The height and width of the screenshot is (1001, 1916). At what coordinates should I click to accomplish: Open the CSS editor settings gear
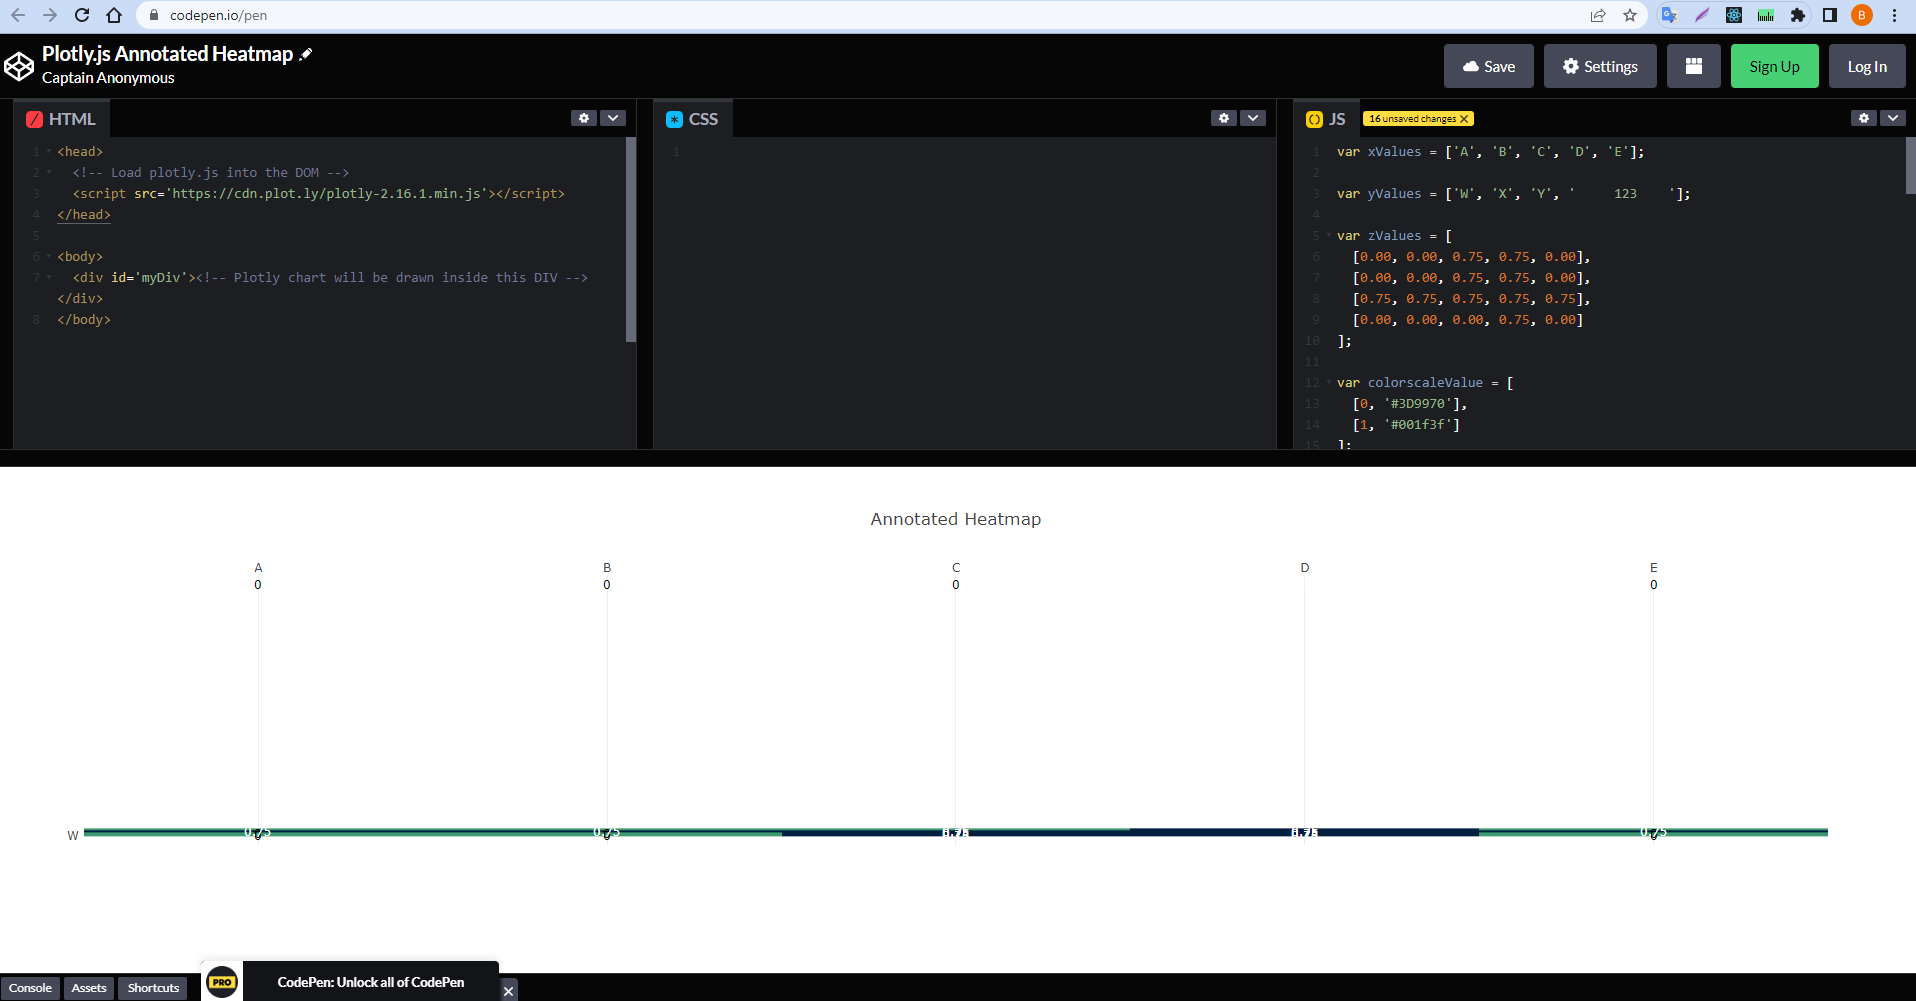[x=1224, y=118]
